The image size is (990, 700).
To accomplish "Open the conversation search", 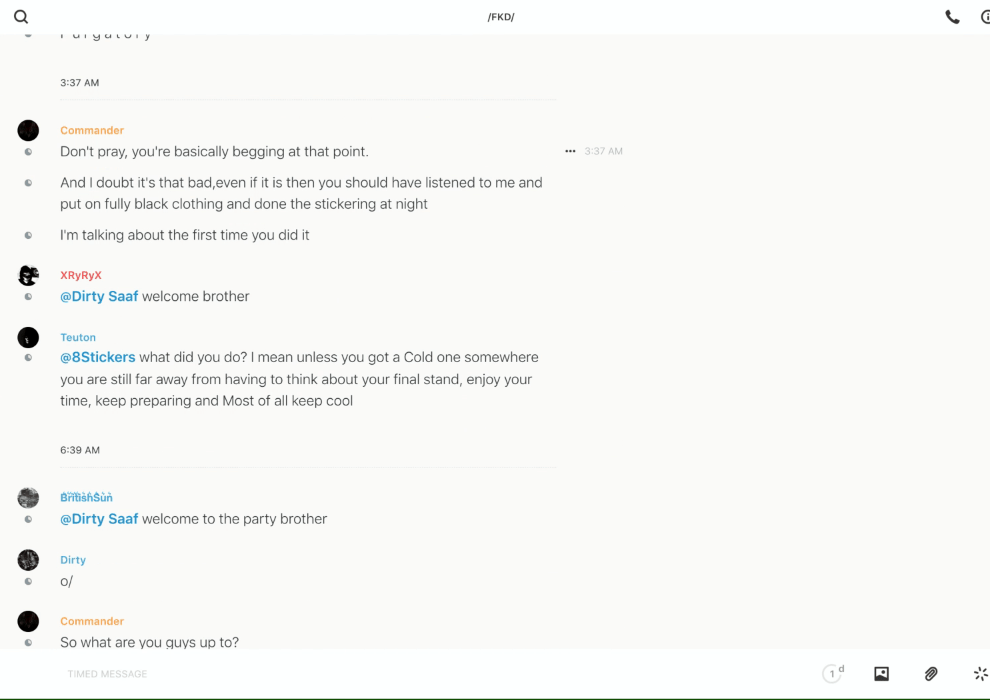I will [x=21, y=17].
